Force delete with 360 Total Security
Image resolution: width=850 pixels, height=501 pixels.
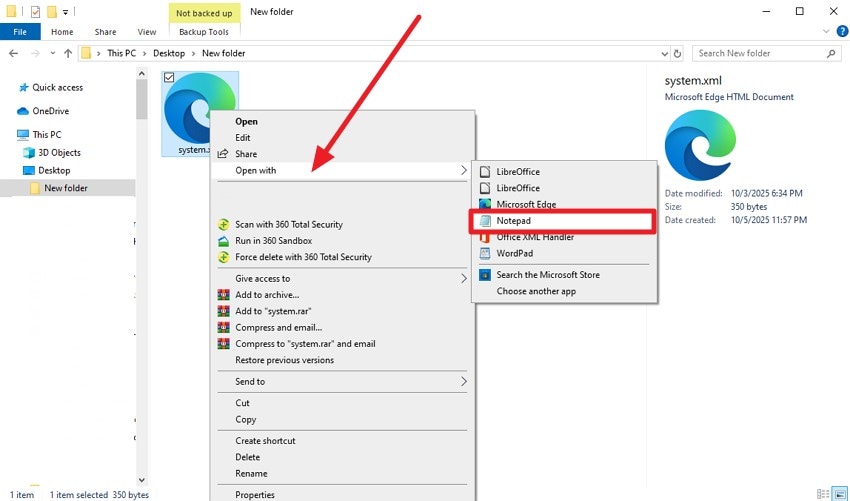pos(342,257)
